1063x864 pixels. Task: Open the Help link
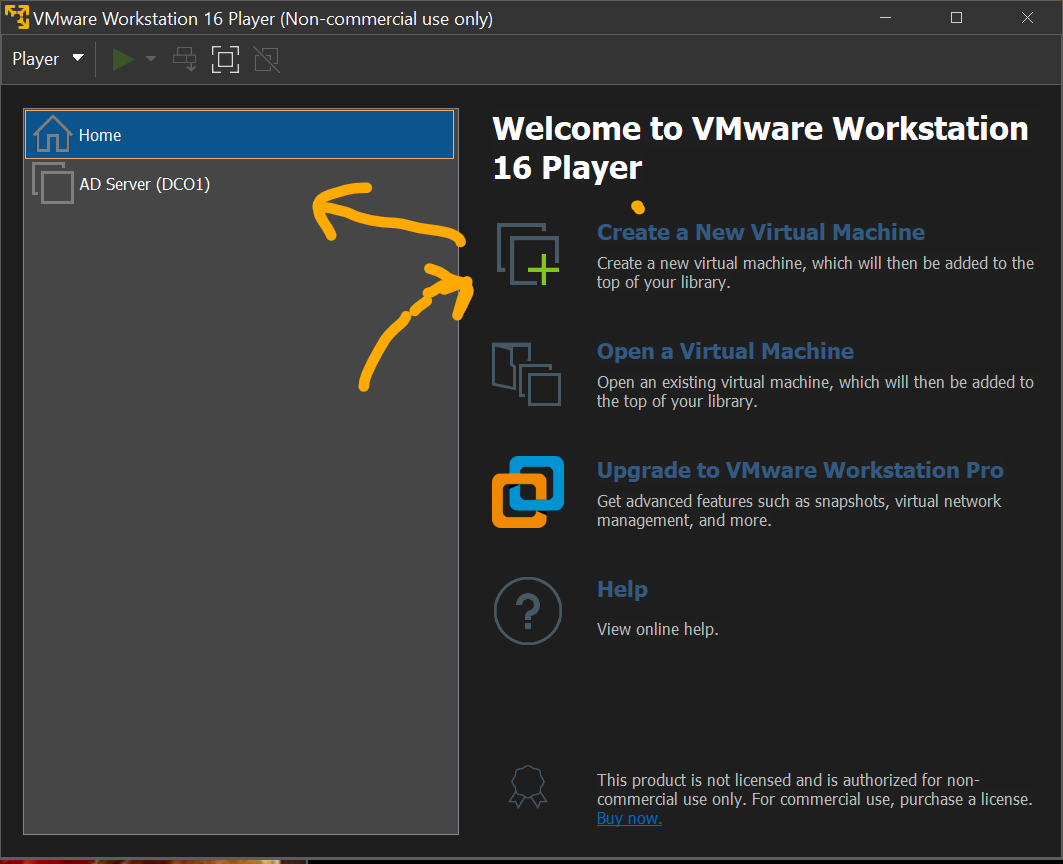622,589
